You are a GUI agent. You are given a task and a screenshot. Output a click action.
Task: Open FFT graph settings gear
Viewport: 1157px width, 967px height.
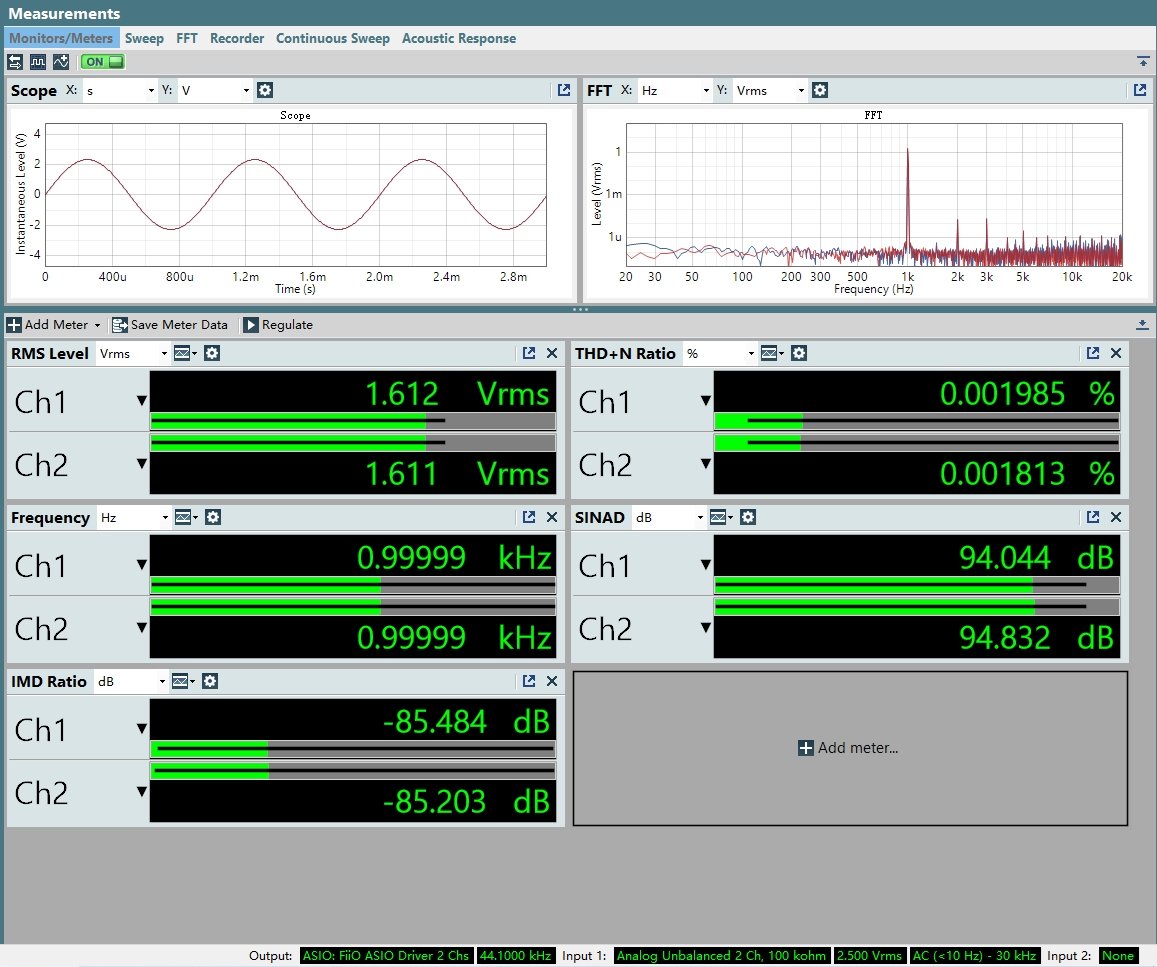pyautogui.click(x=820, y=90)
